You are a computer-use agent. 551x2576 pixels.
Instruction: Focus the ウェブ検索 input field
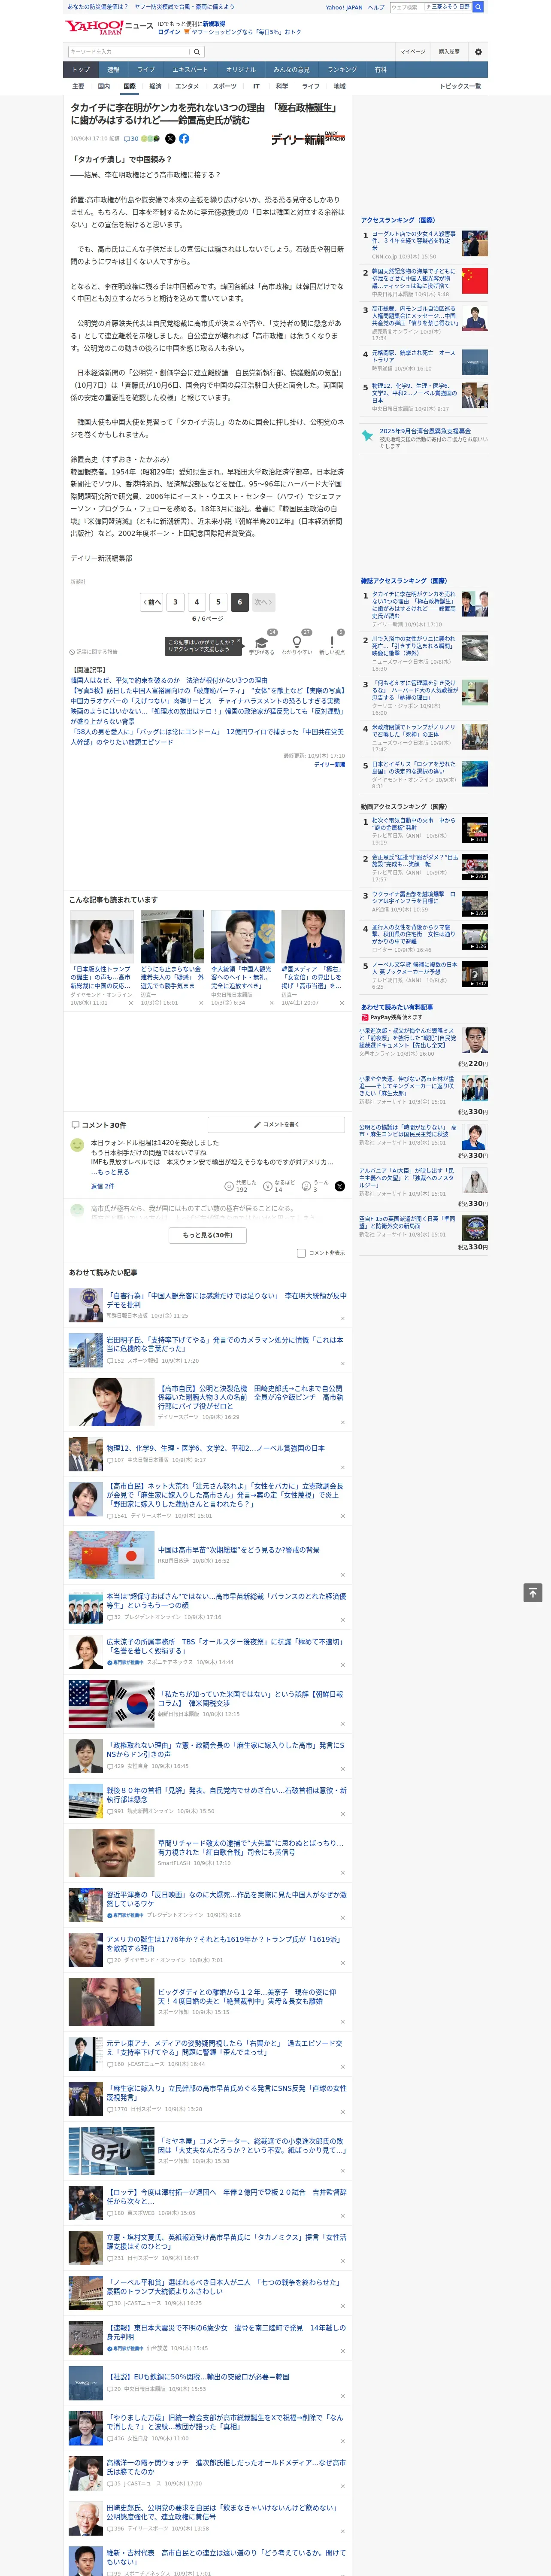click(x=406, y=7)
